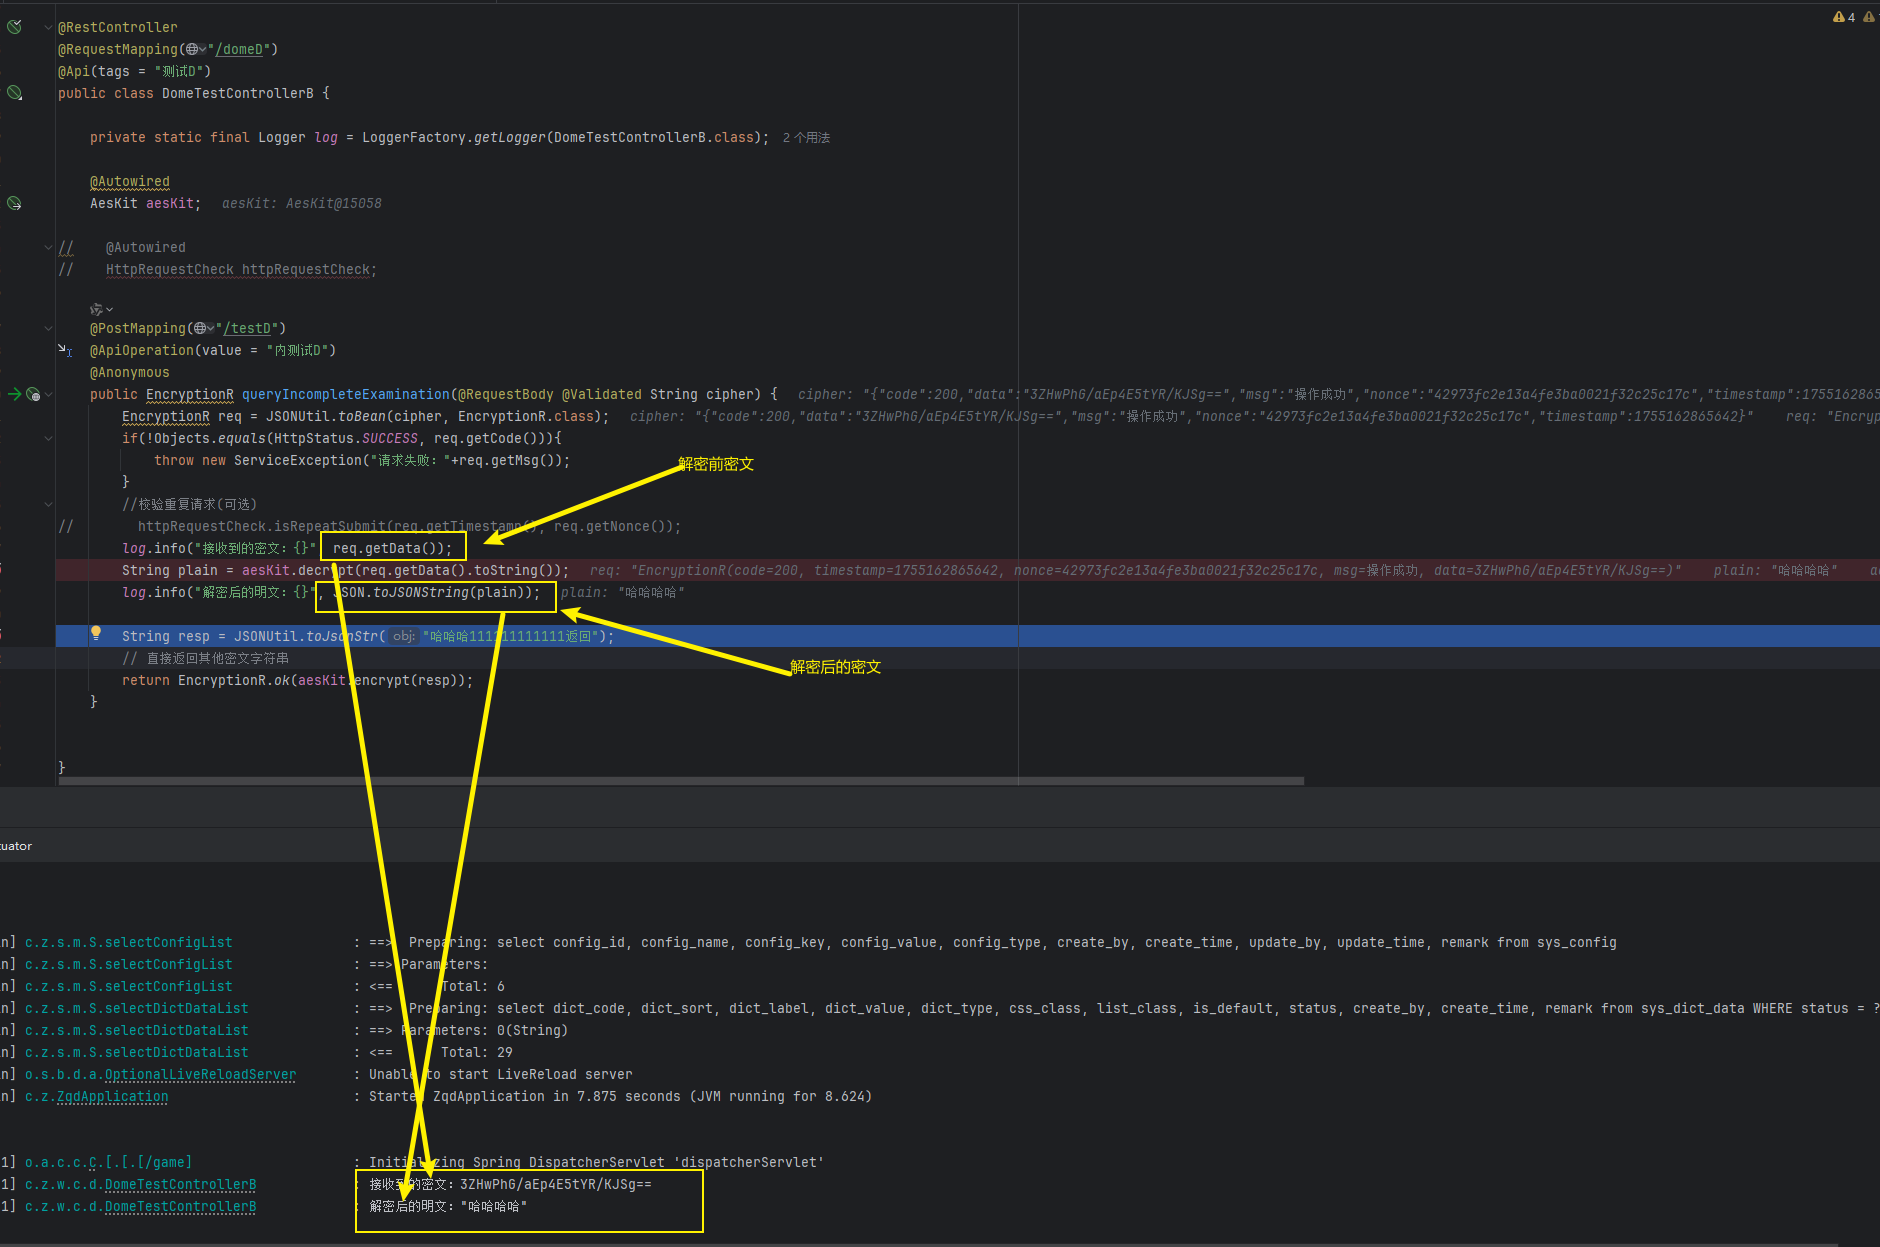Click the class name DomeTestControllerB in the declaration
Image resolution: width=1880 pixels, height=1247 pixels.
coord(238,93)
